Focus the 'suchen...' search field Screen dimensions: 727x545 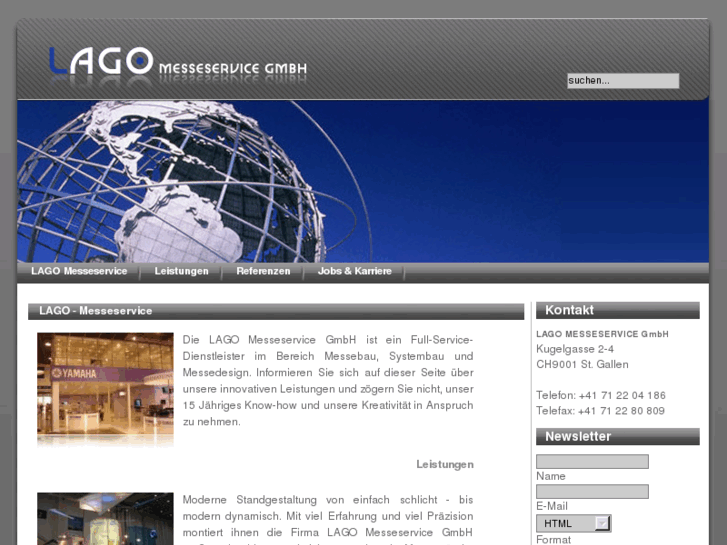pos(623,81)
